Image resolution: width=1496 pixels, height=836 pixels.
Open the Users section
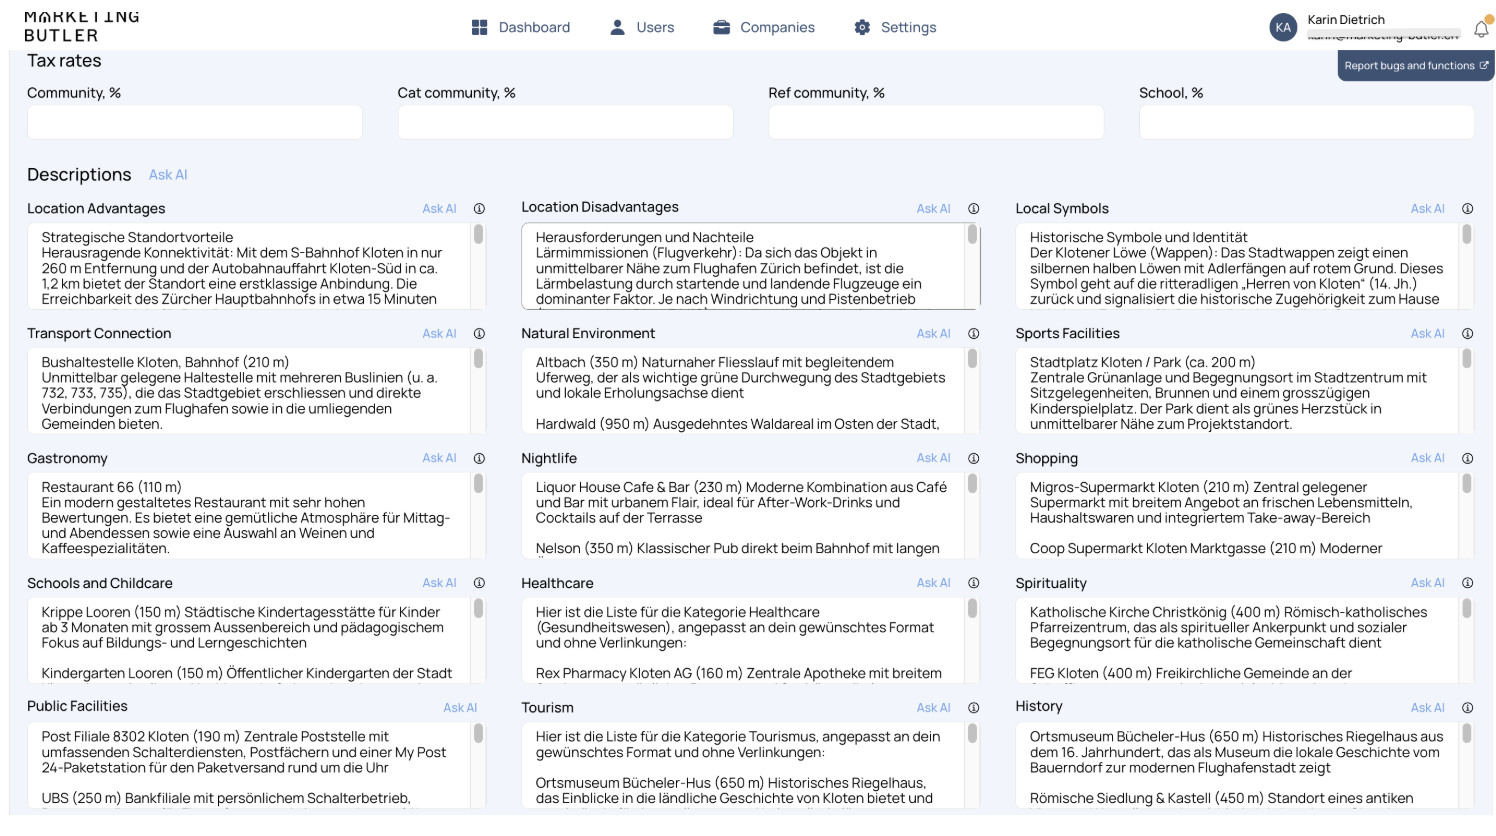[642, 28]
